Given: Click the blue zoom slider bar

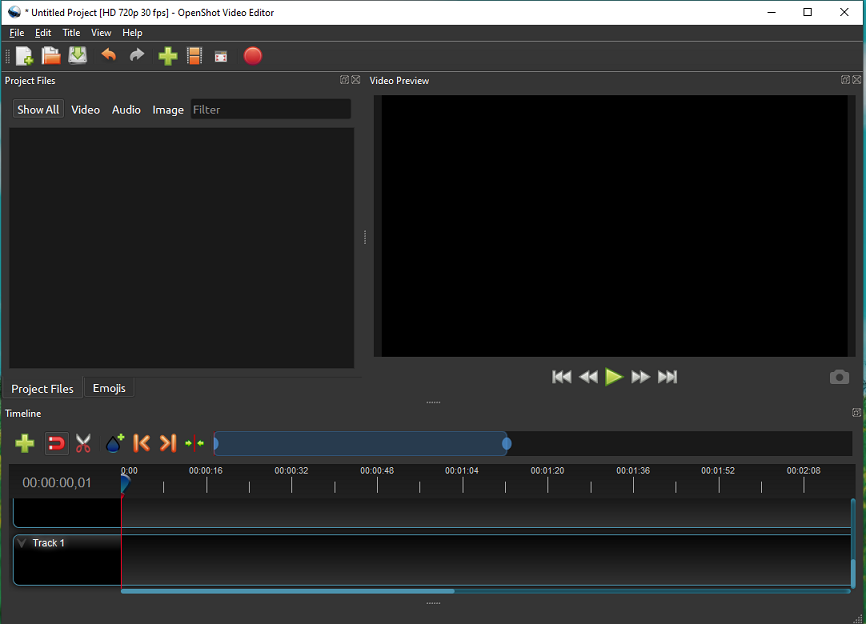Looking at the screenshot, I should 361,443.
